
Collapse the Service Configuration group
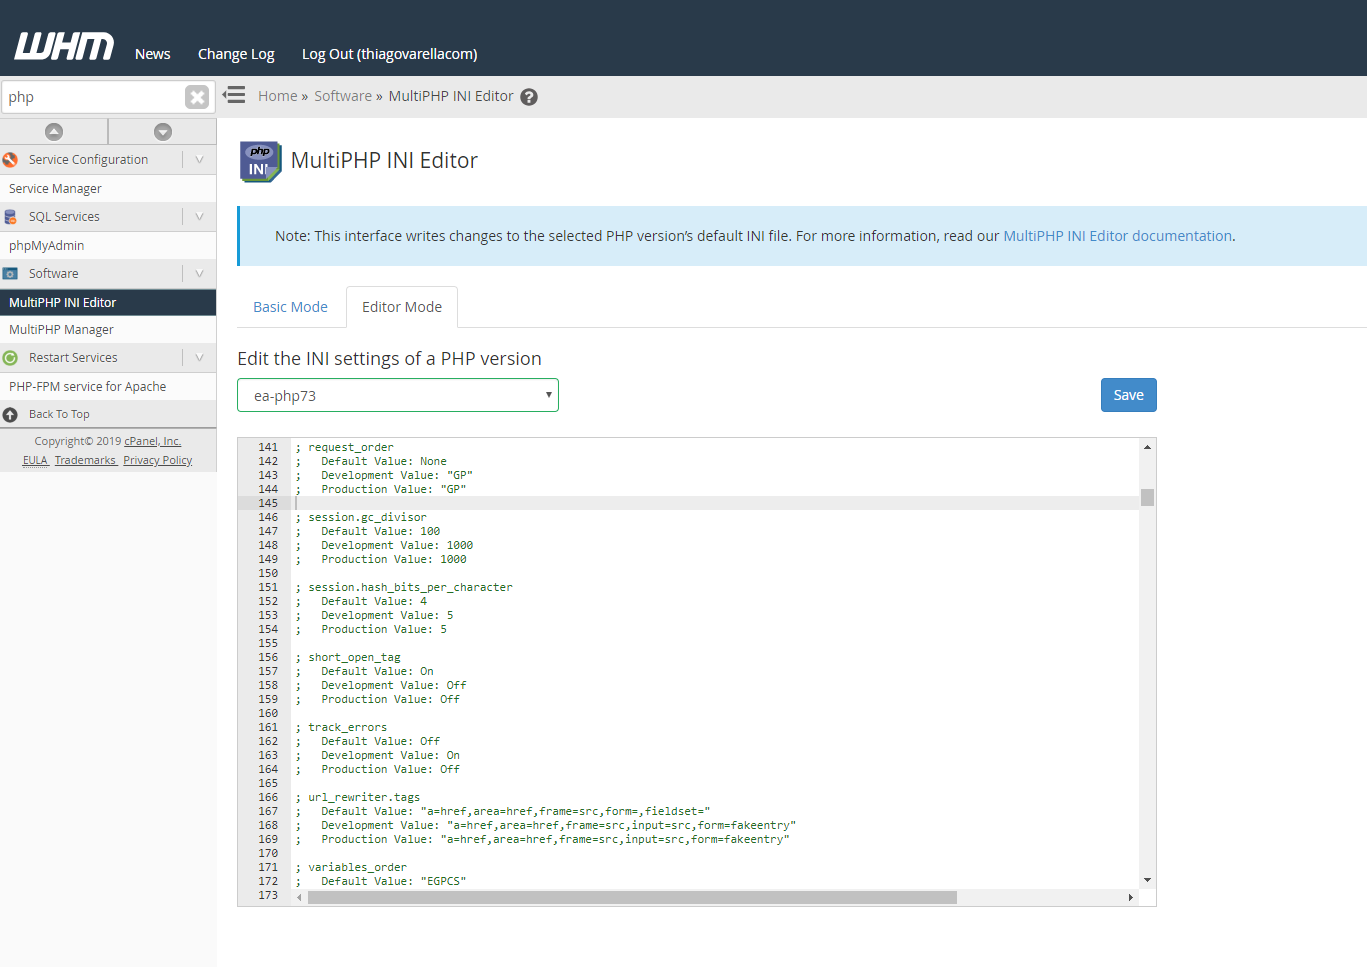(x=199, y=160)
